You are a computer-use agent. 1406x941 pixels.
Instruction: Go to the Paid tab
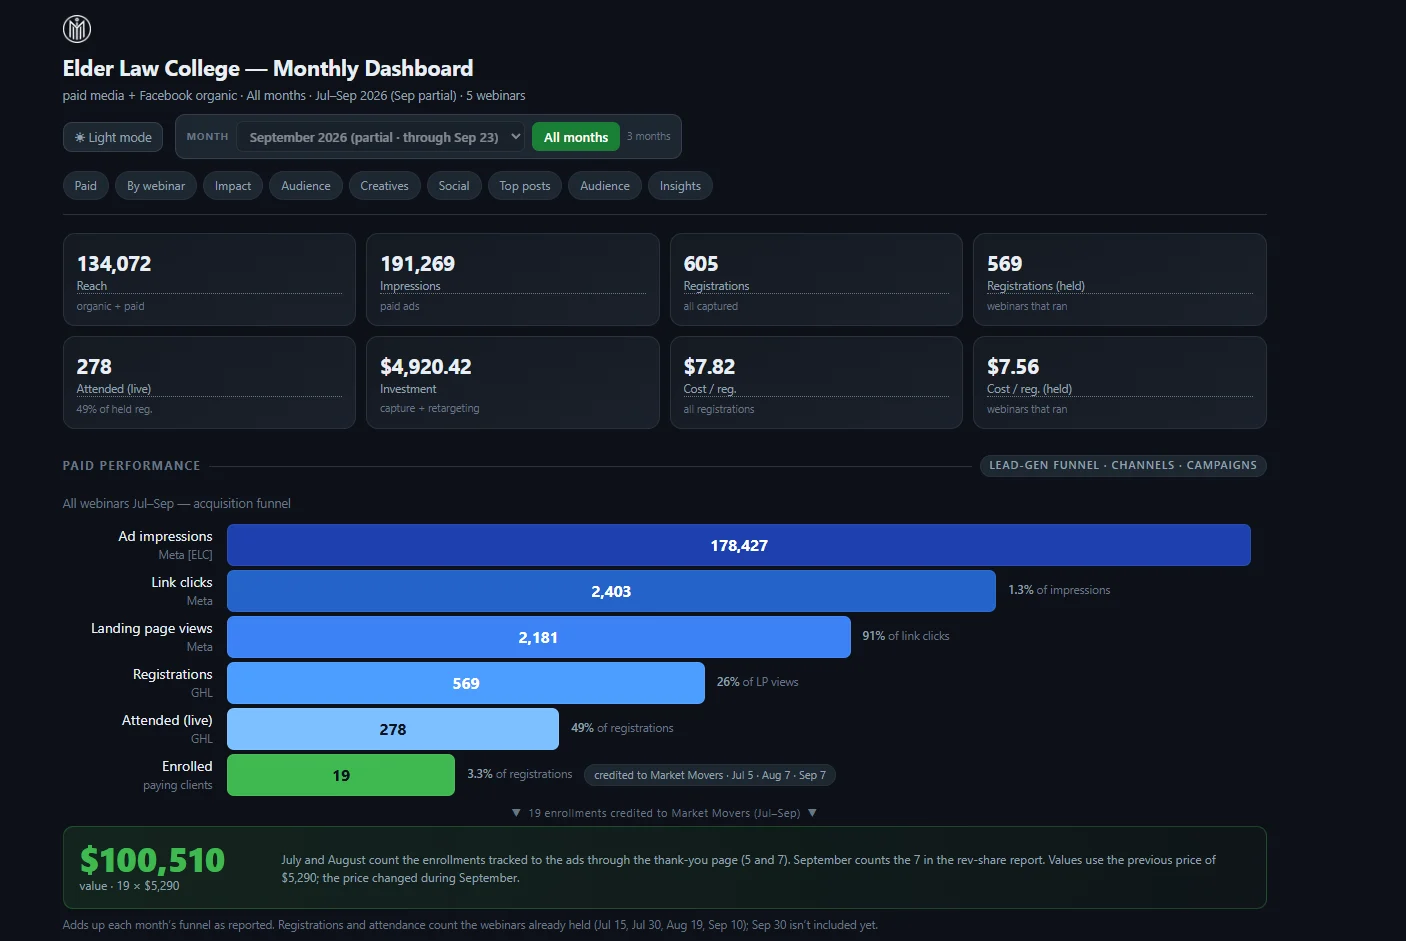(x=86, y=186)
